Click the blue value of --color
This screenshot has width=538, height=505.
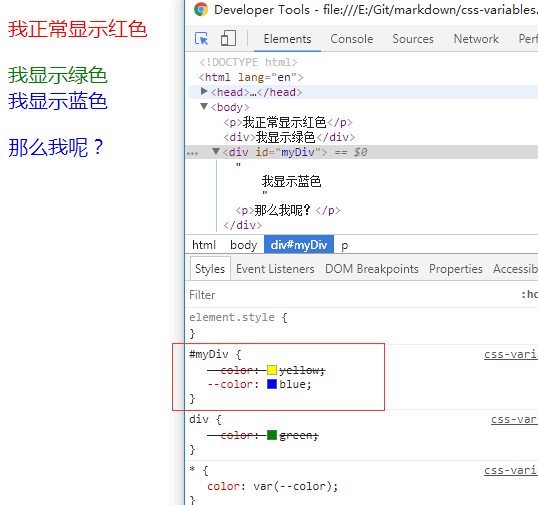click(292, 384)
